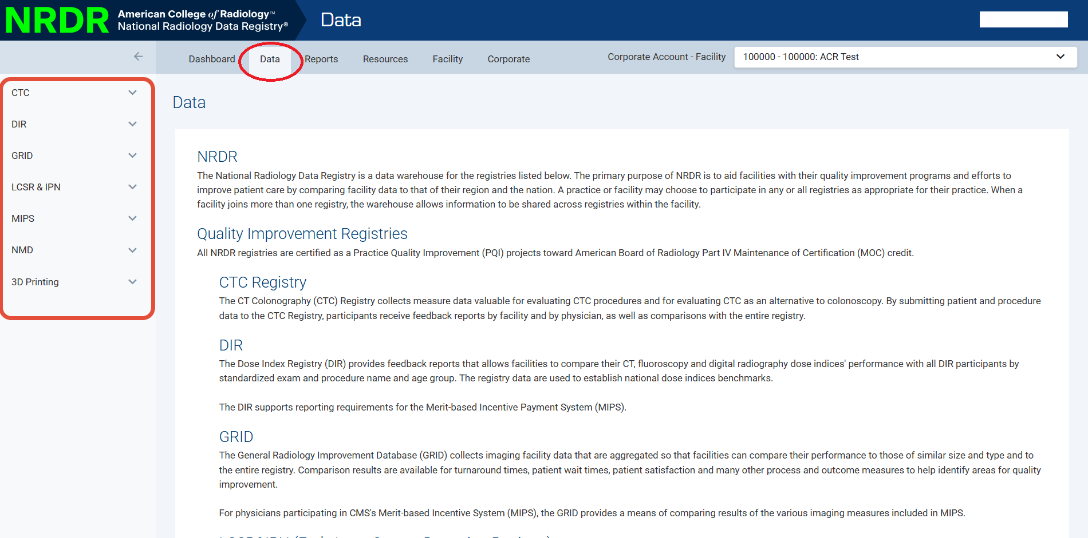Collapse sidebar with the back arrow

pos(139,57)
